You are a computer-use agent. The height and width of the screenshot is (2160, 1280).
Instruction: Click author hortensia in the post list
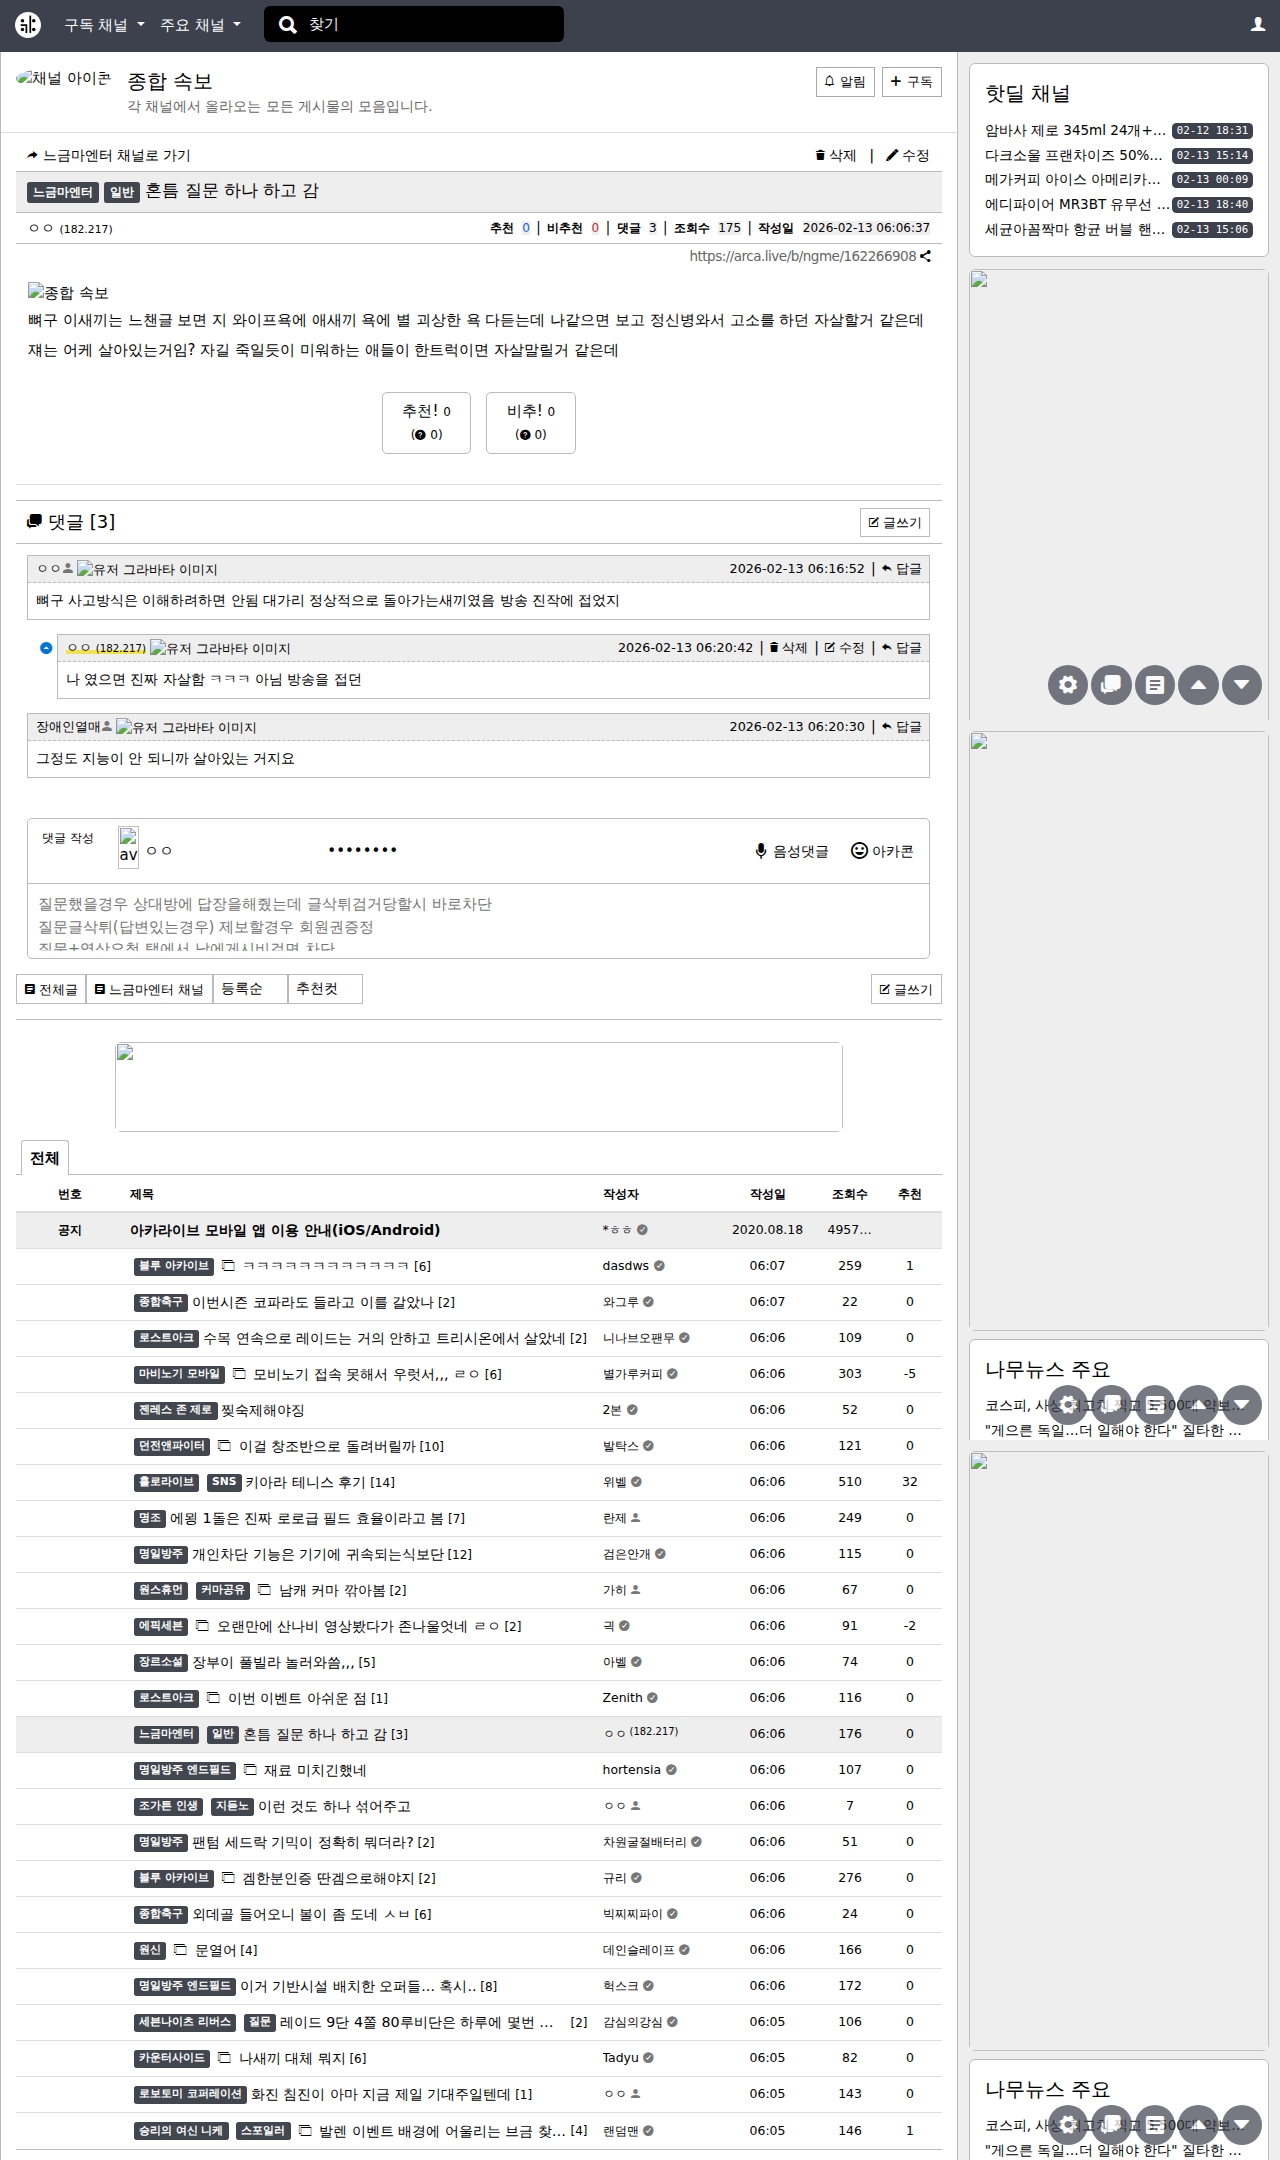coord(631,1770)
